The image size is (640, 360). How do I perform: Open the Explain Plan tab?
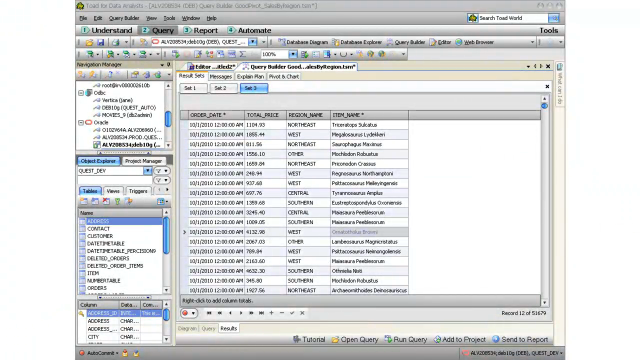(250, 76)
